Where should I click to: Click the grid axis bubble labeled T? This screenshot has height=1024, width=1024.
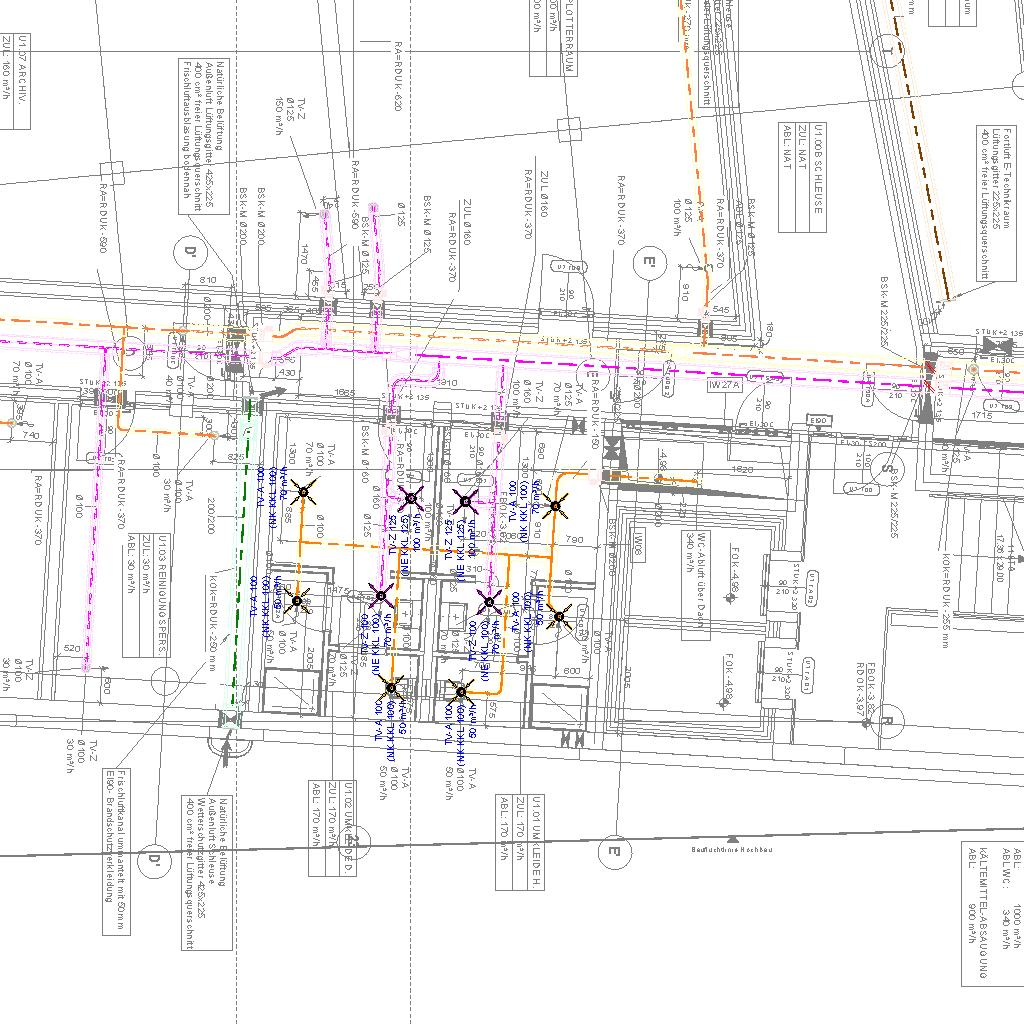pos(886,48)
